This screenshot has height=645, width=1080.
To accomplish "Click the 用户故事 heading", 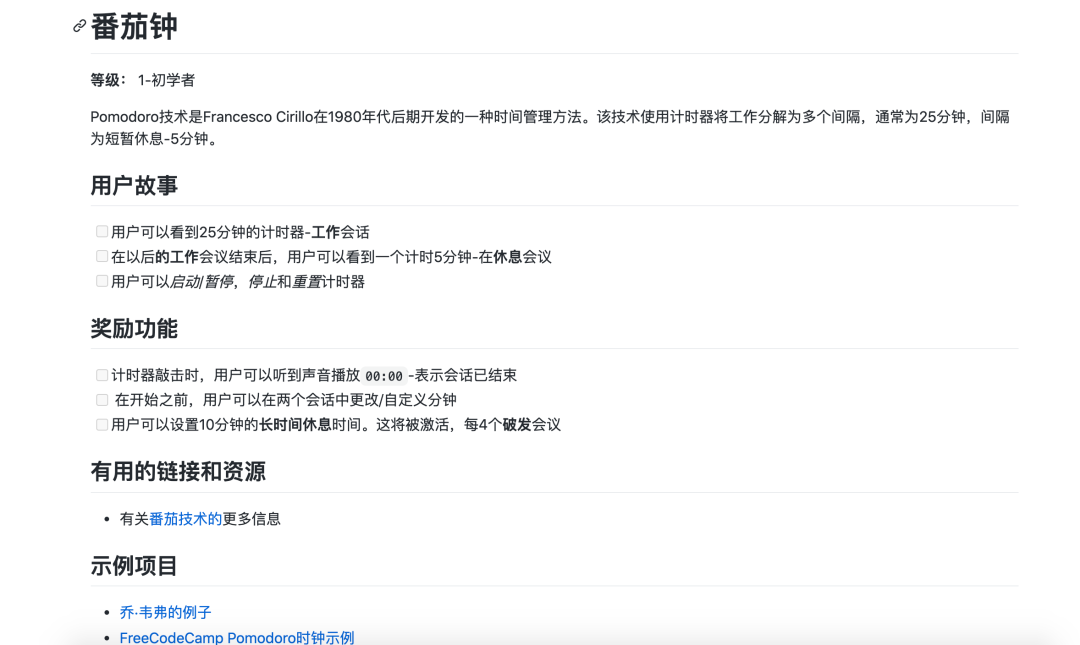I will (x=134, y=185).
